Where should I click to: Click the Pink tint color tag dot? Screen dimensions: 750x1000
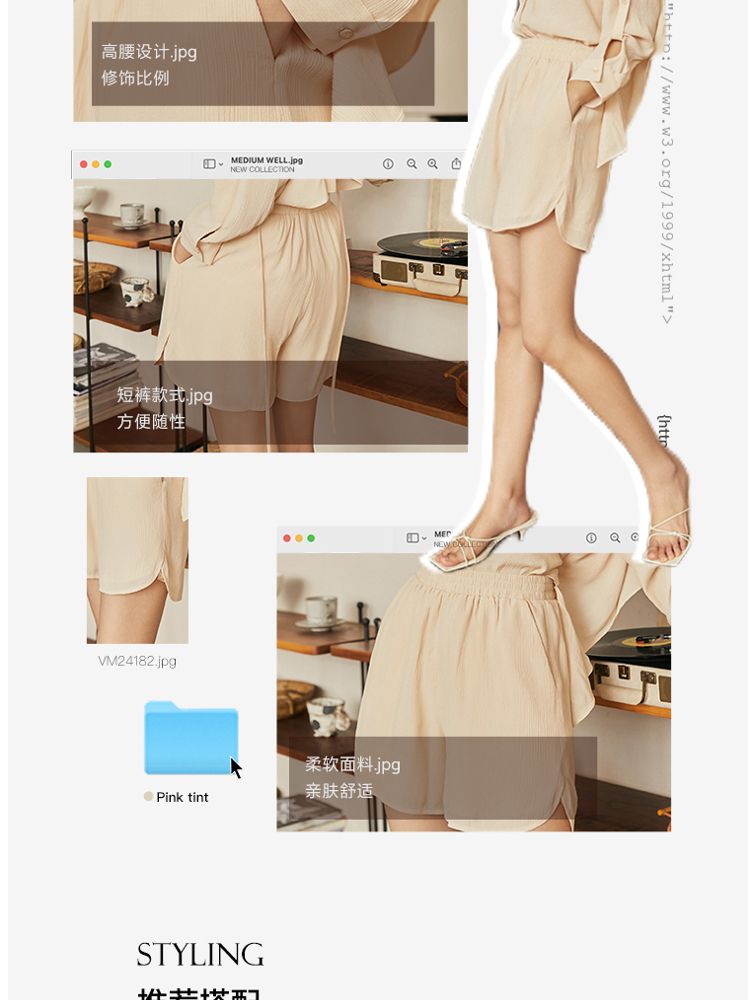click(x=148, y=797)
